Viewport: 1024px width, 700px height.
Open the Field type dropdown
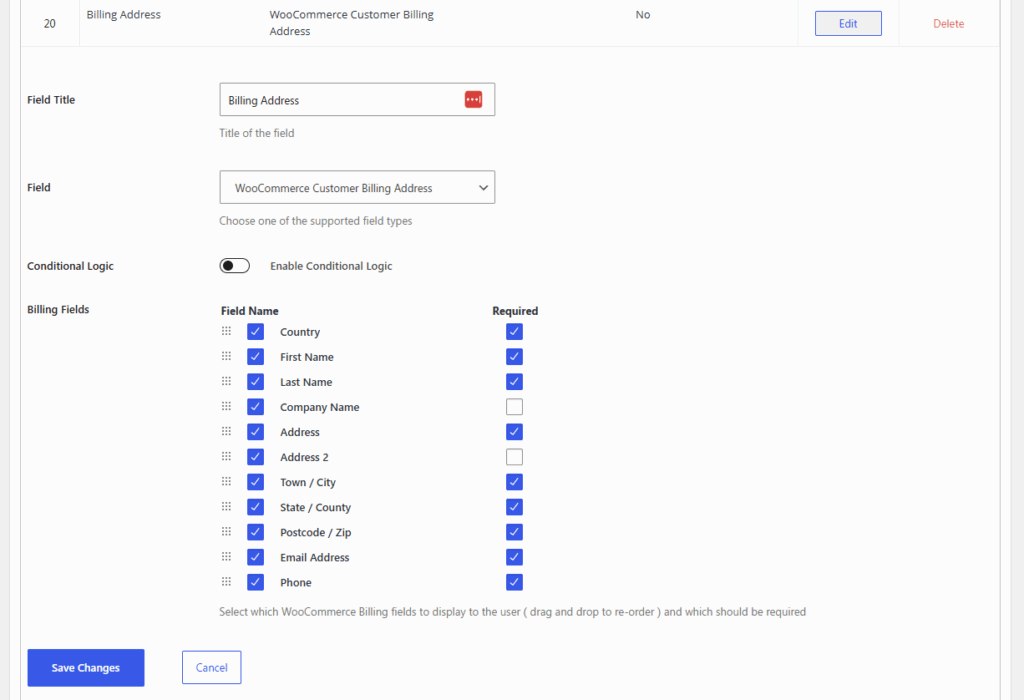357,188
